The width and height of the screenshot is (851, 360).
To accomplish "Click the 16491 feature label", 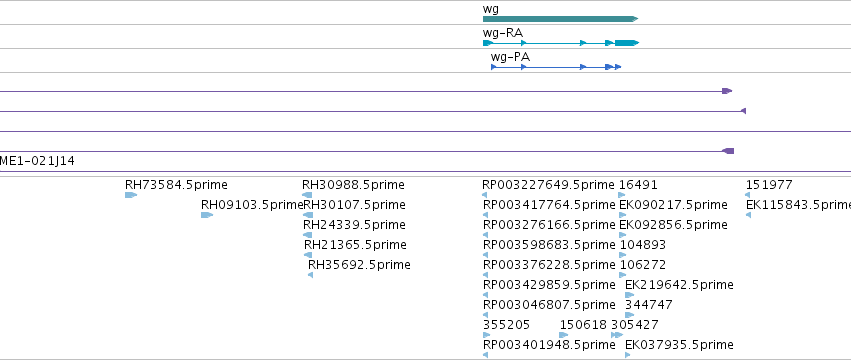I will [638, 185].
